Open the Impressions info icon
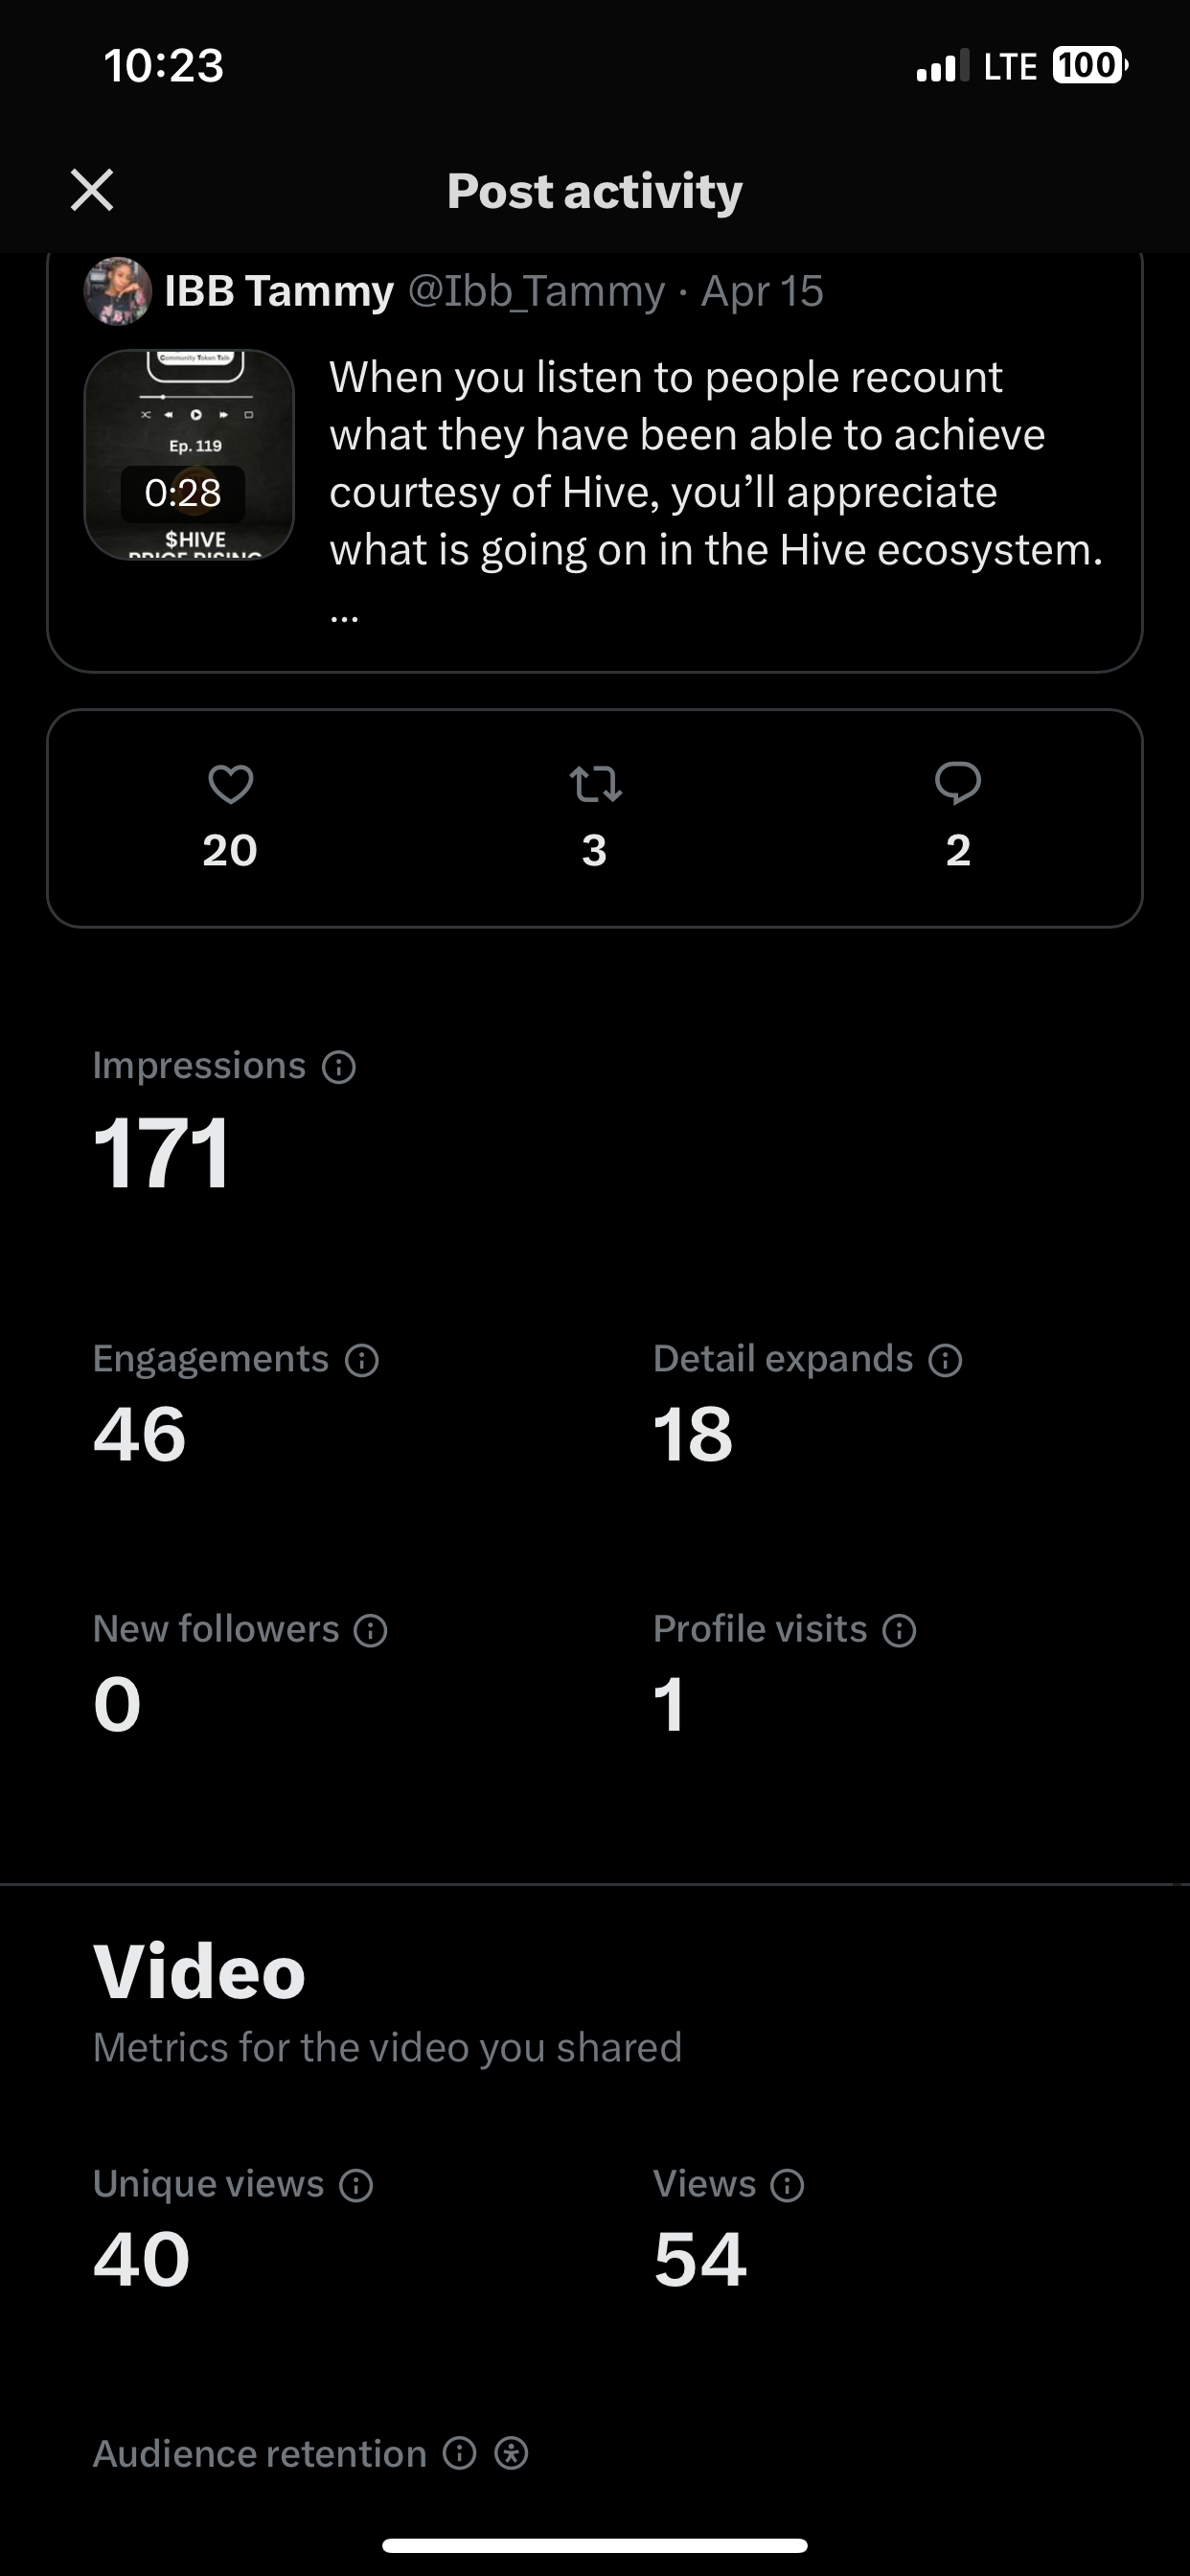Image resolution: width=1190 pixels, height=2576 pixels. coord(339,1067)
